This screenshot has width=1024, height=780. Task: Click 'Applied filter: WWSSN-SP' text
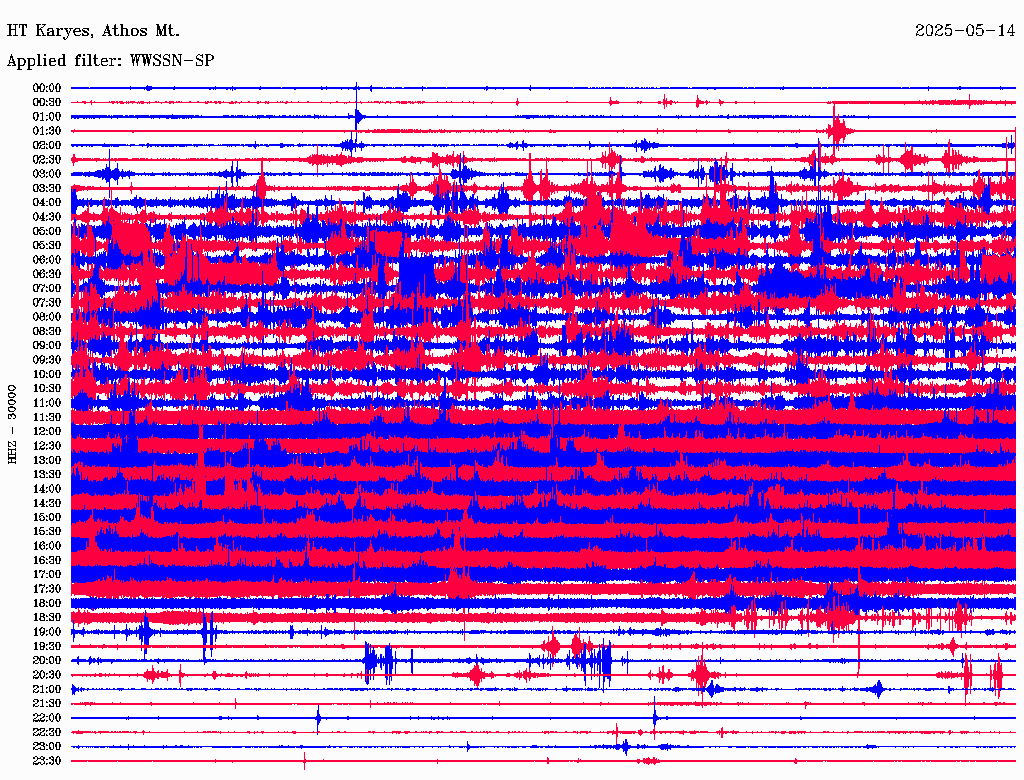pos(110,61)
